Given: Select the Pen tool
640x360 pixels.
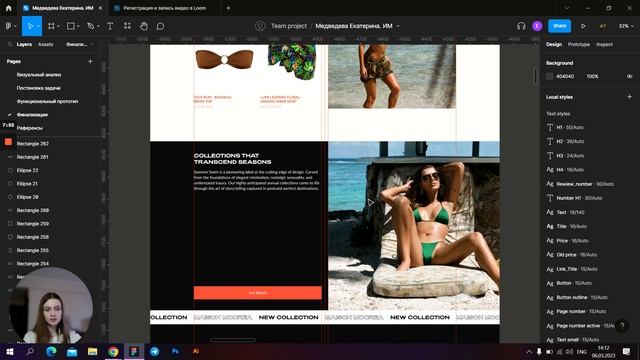Looking at the screenshot, I should (x=91, y=26).
